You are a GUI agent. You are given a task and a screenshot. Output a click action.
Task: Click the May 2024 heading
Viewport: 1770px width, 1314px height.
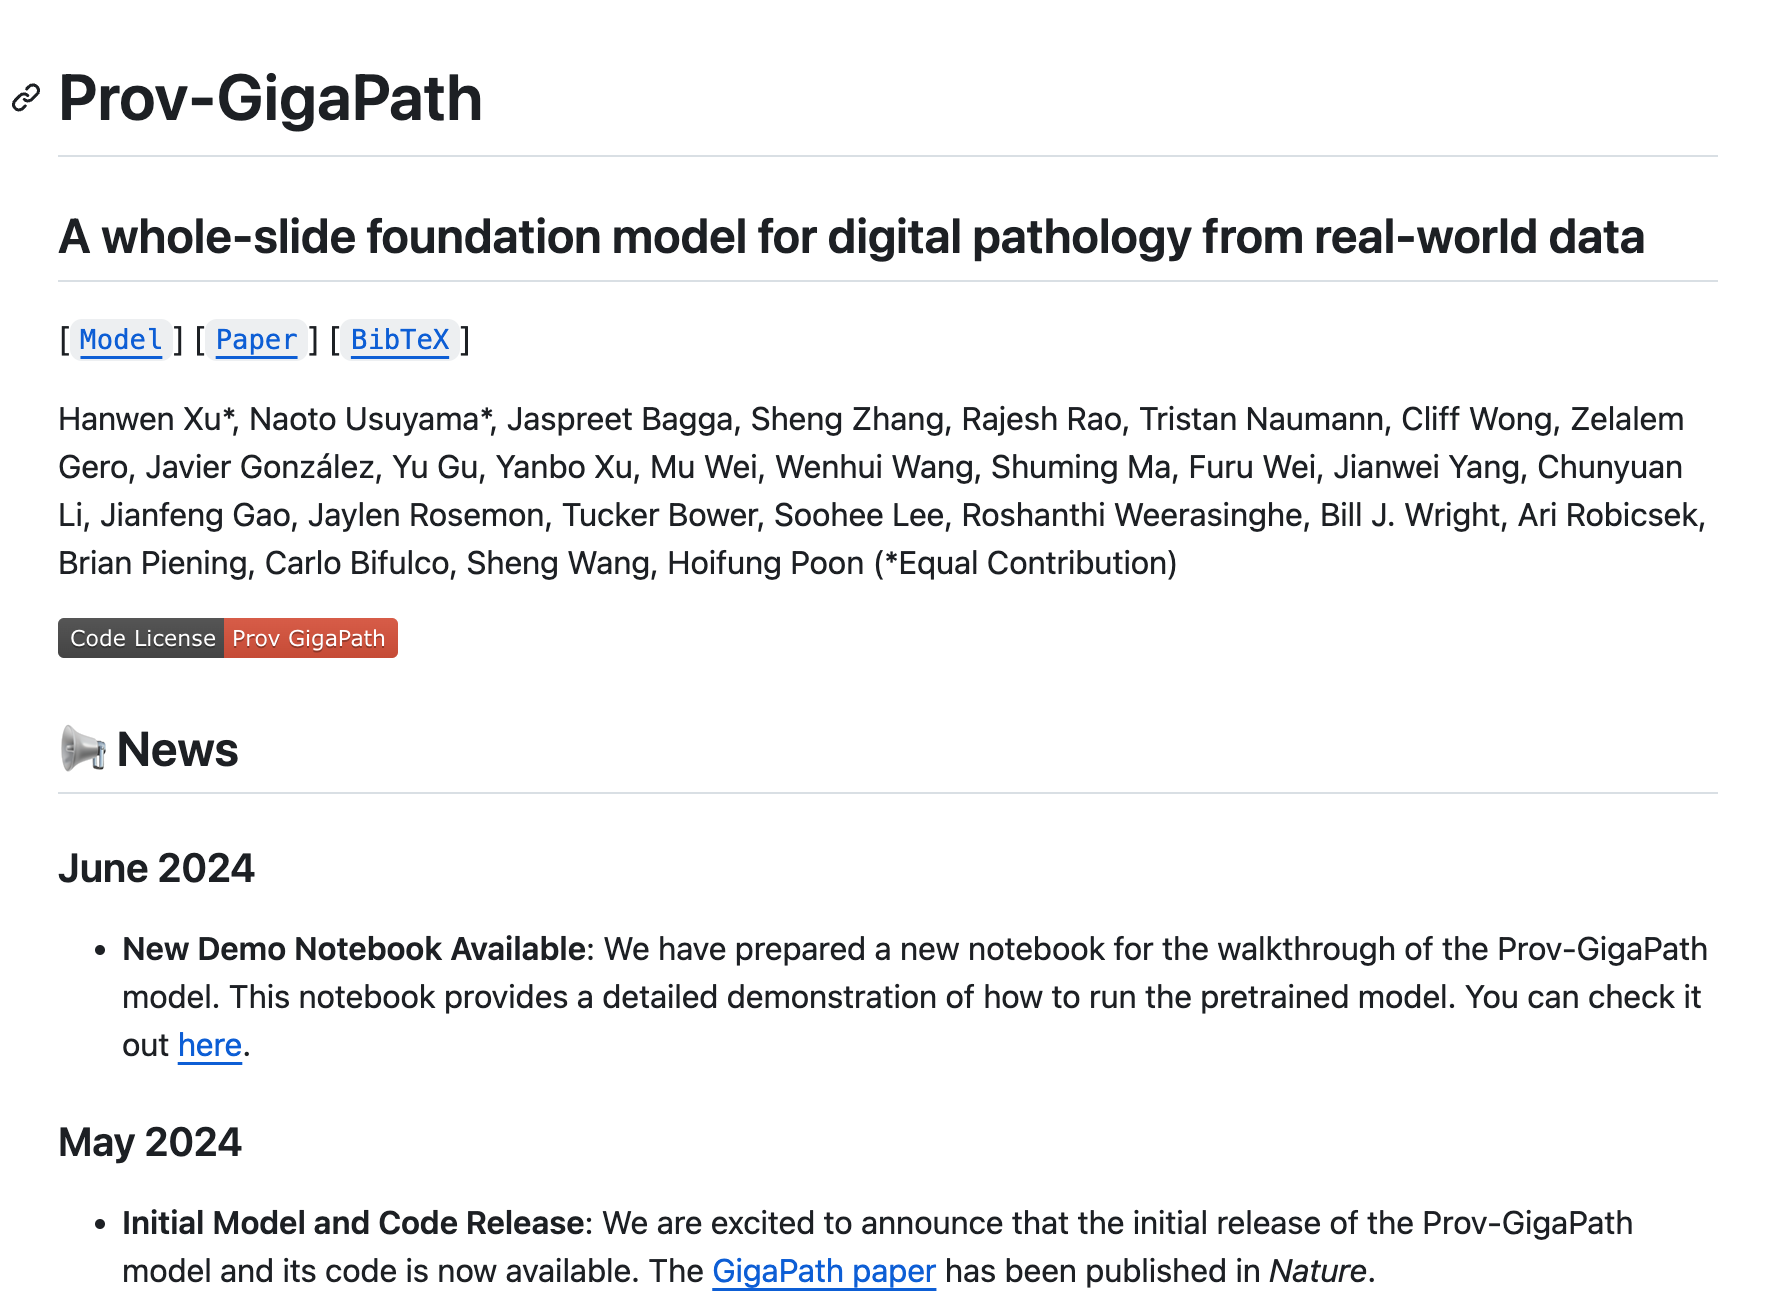point(150,1142)
